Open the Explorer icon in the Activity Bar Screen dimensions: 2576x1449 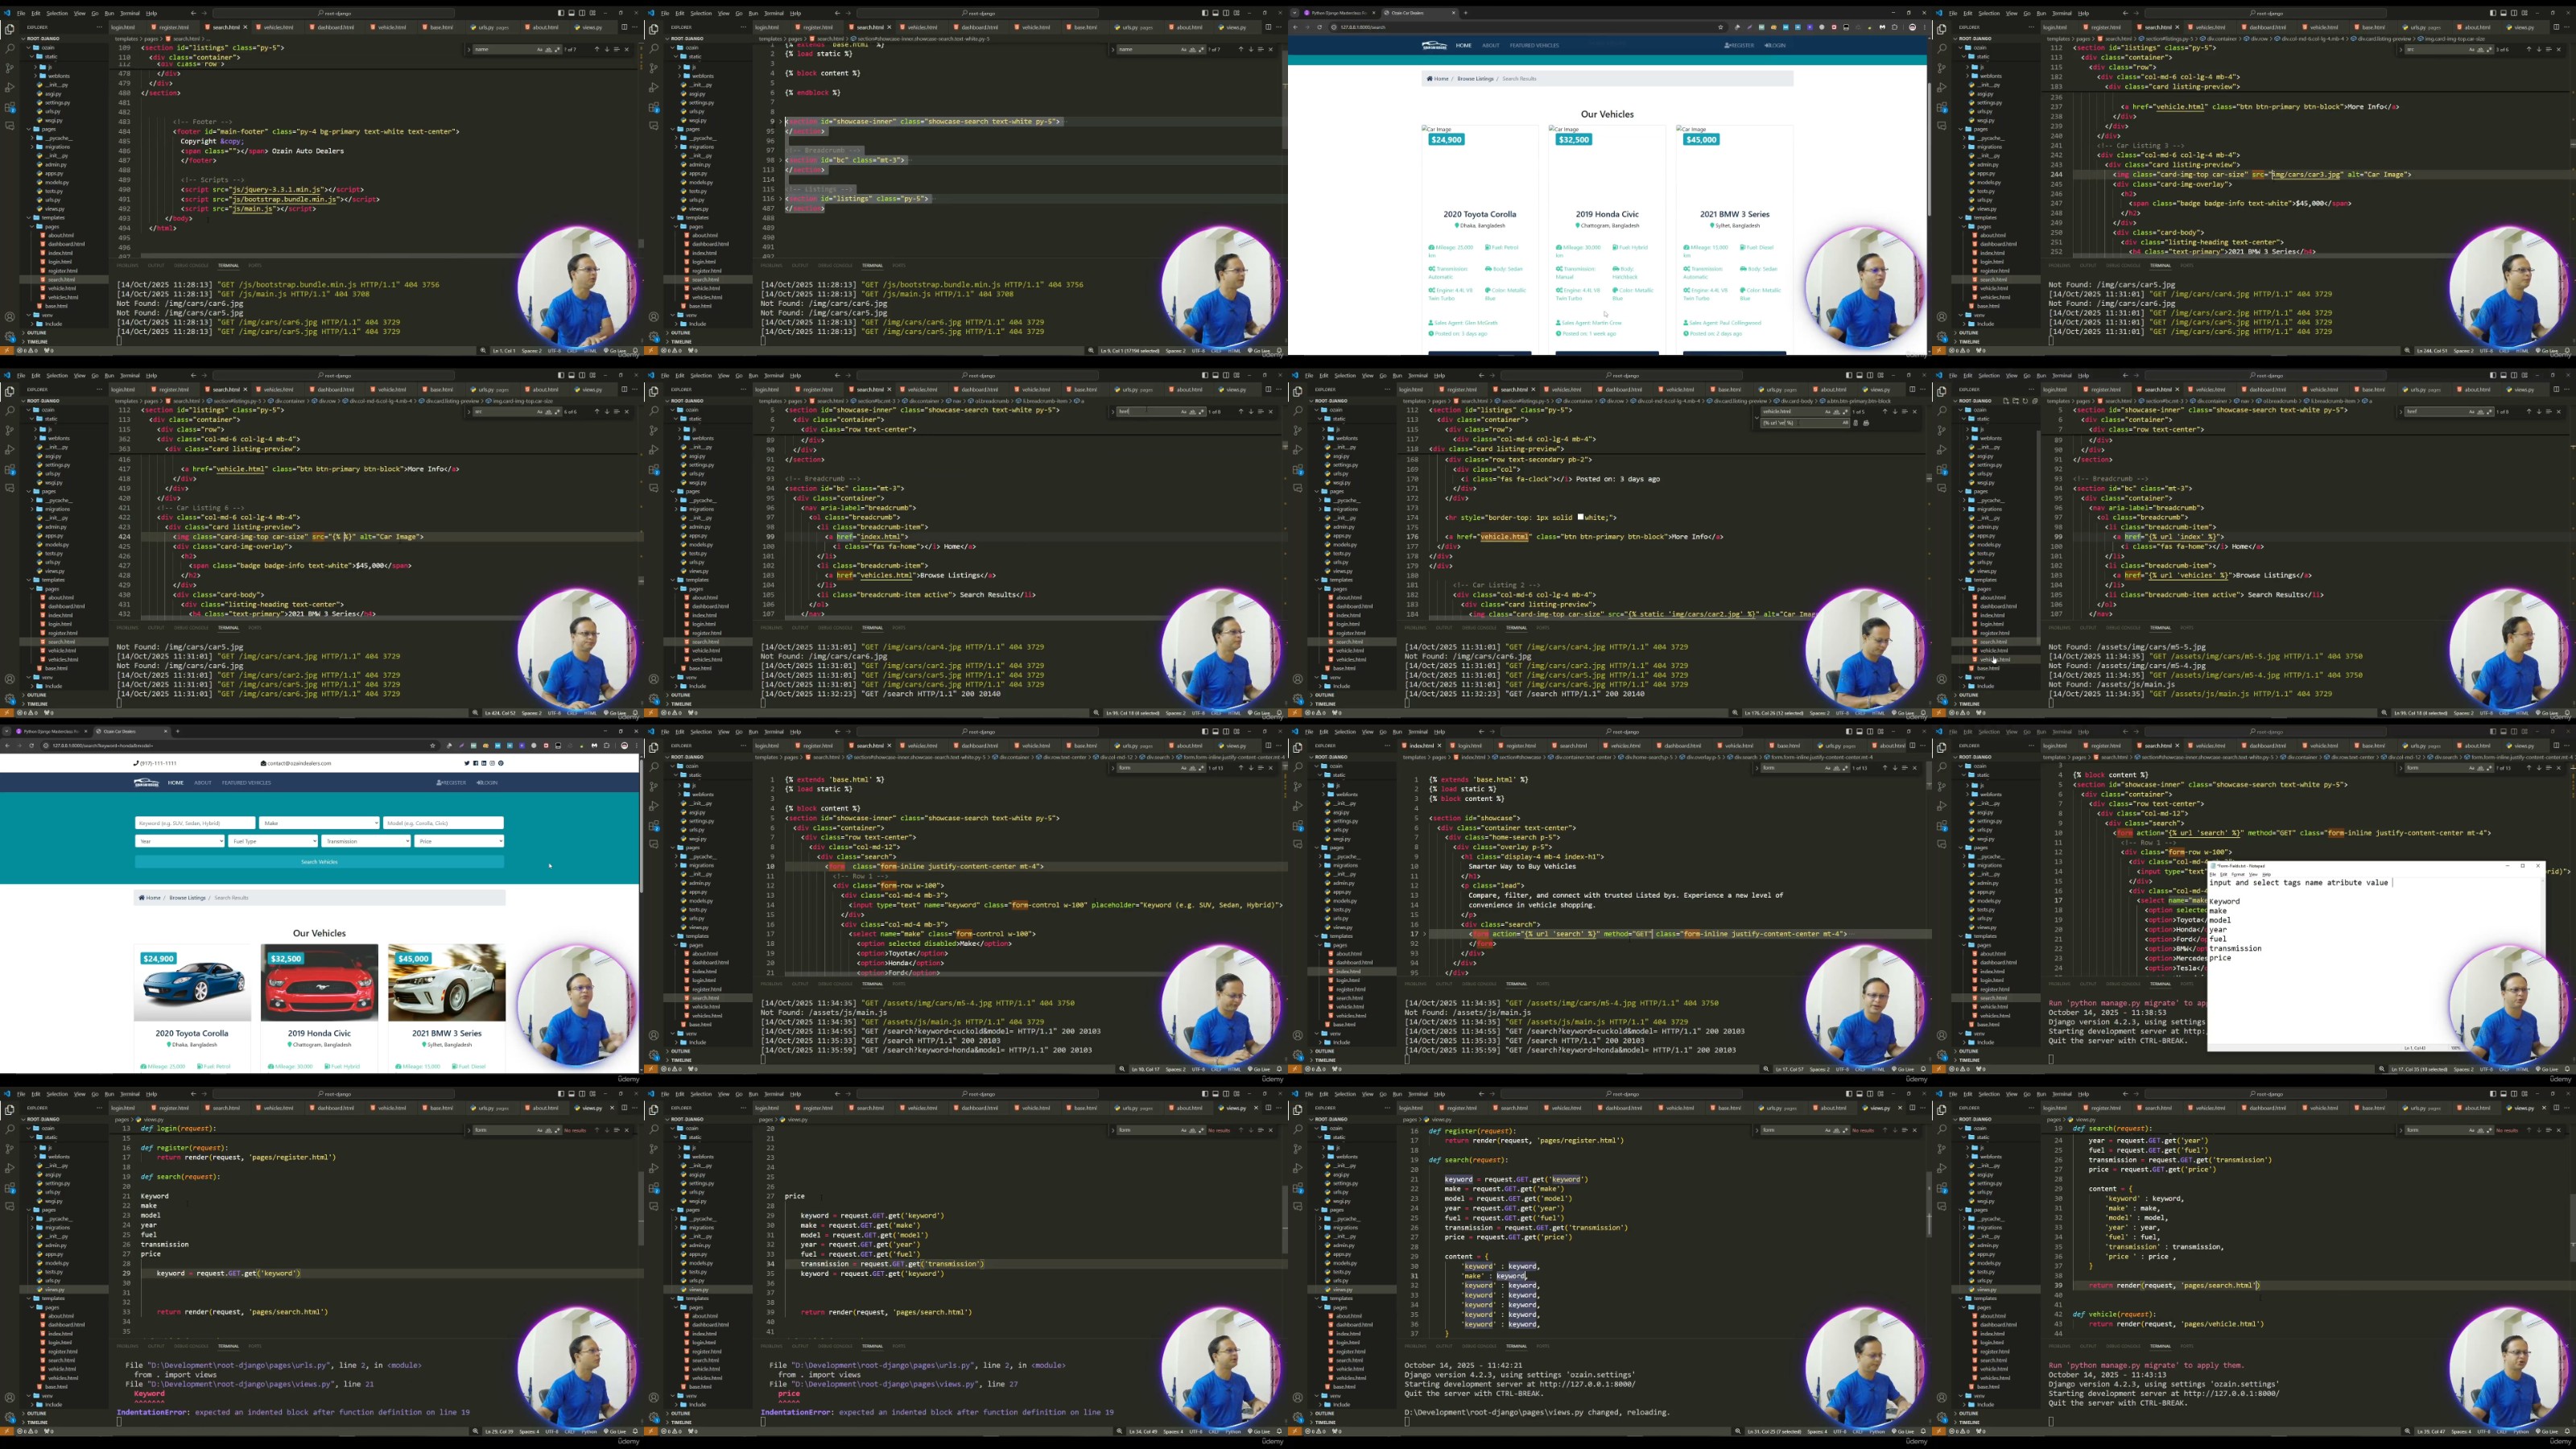click(x=9, y=31)
